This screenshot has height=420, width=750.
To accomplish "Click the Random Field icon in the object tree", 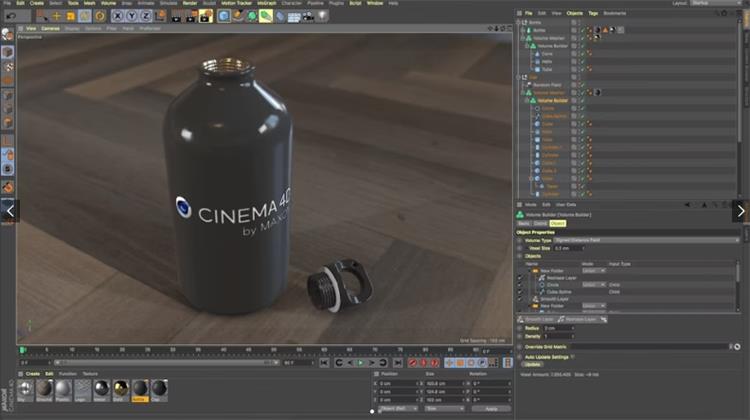I will tap(527, 85).
